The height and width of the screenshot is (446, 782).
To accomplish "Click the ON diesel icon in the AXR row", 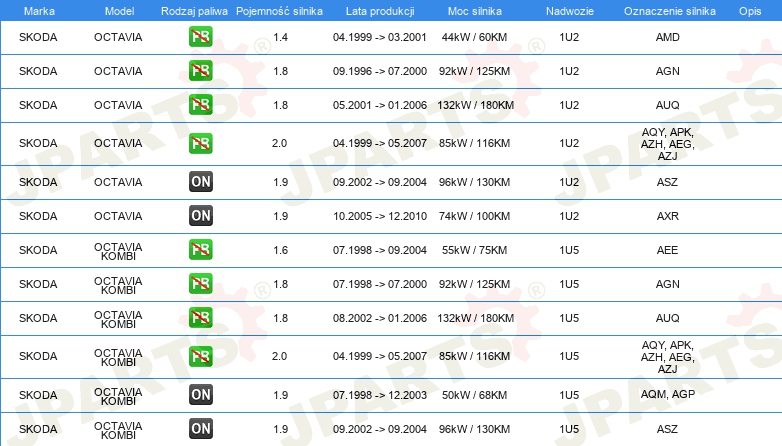I will [200, 216].
